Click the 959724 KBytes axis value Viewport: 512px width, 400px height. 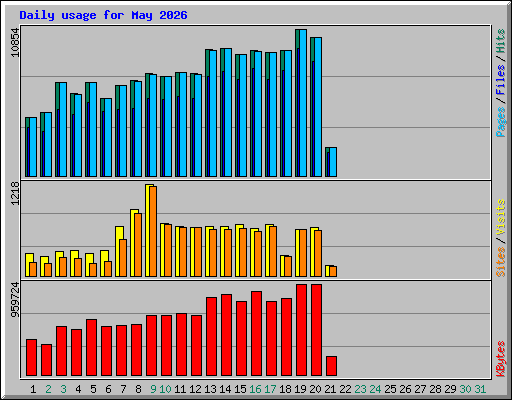coord(15,300)
